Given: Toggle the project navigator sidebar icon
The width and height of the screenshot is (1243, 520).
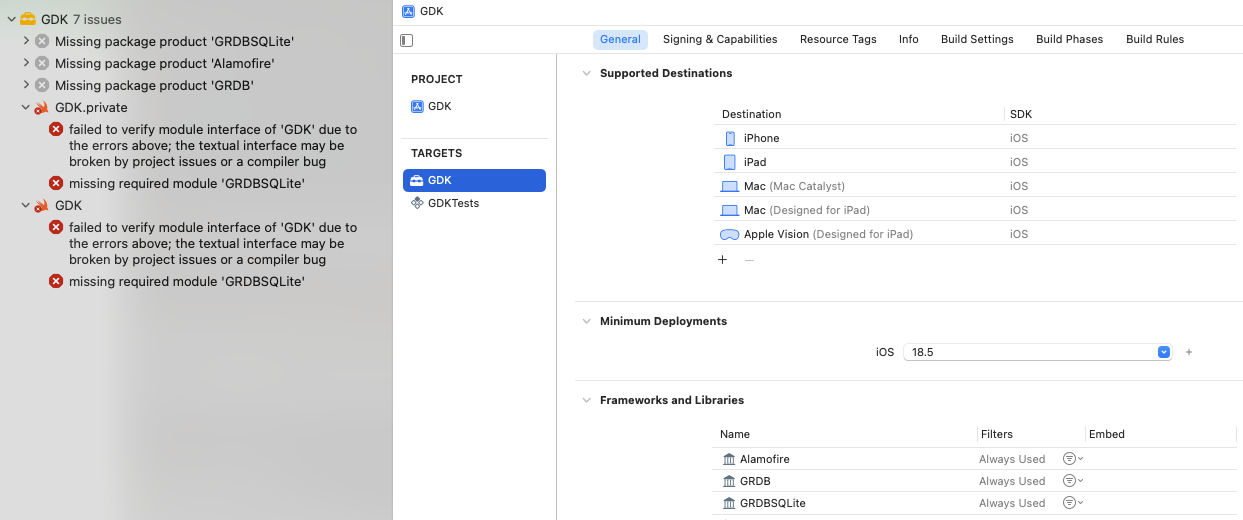Looking at the screenshot, I should pos(406,40).
